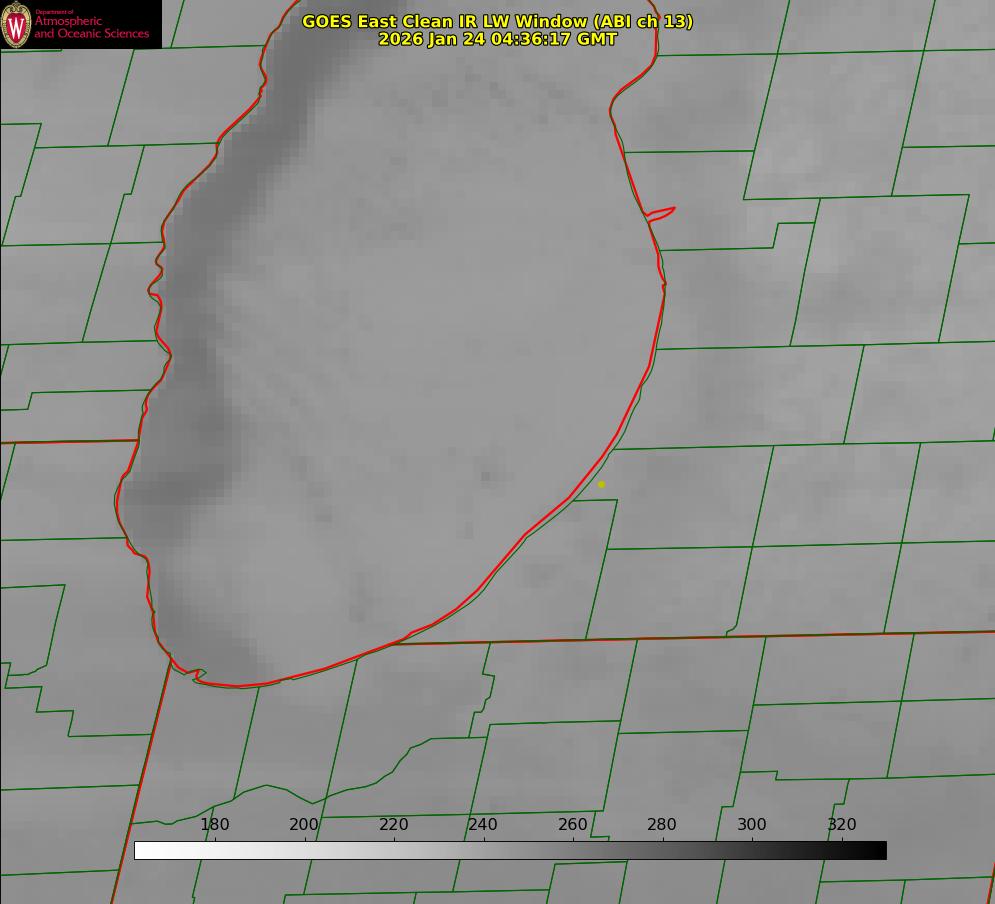Viewport: 995px width, 904px height.
Task: Click the colorbar label '220'
Action: coord(393,824)
